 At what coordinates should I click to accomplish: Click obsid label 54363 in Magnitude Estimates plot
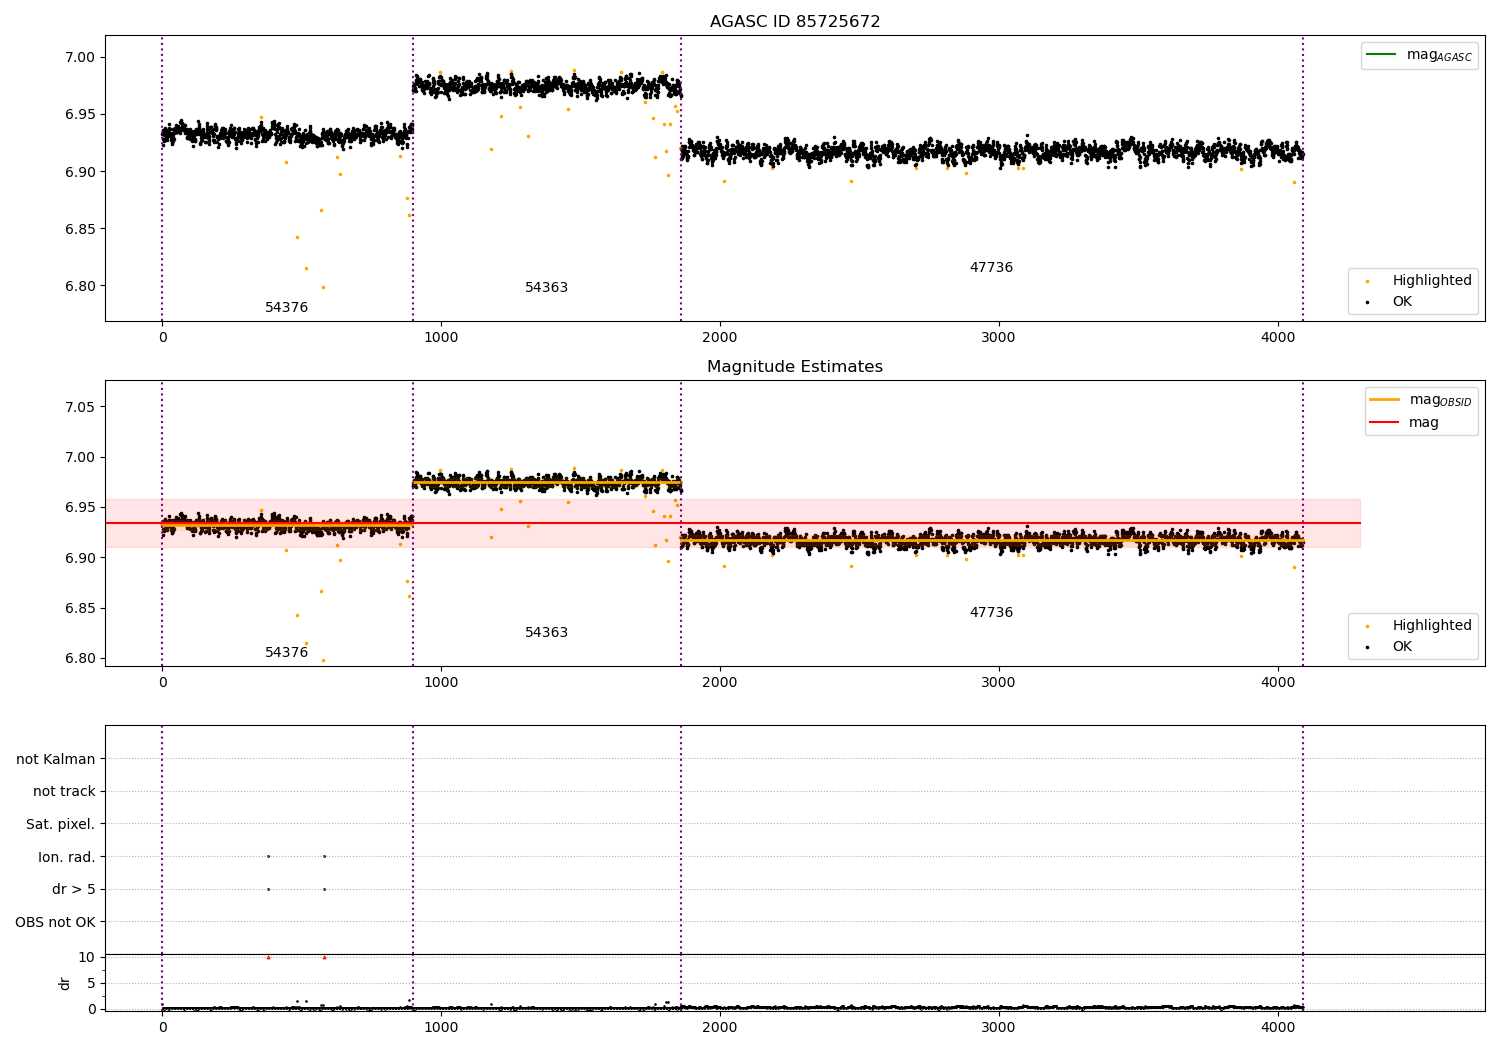(547, 633)
